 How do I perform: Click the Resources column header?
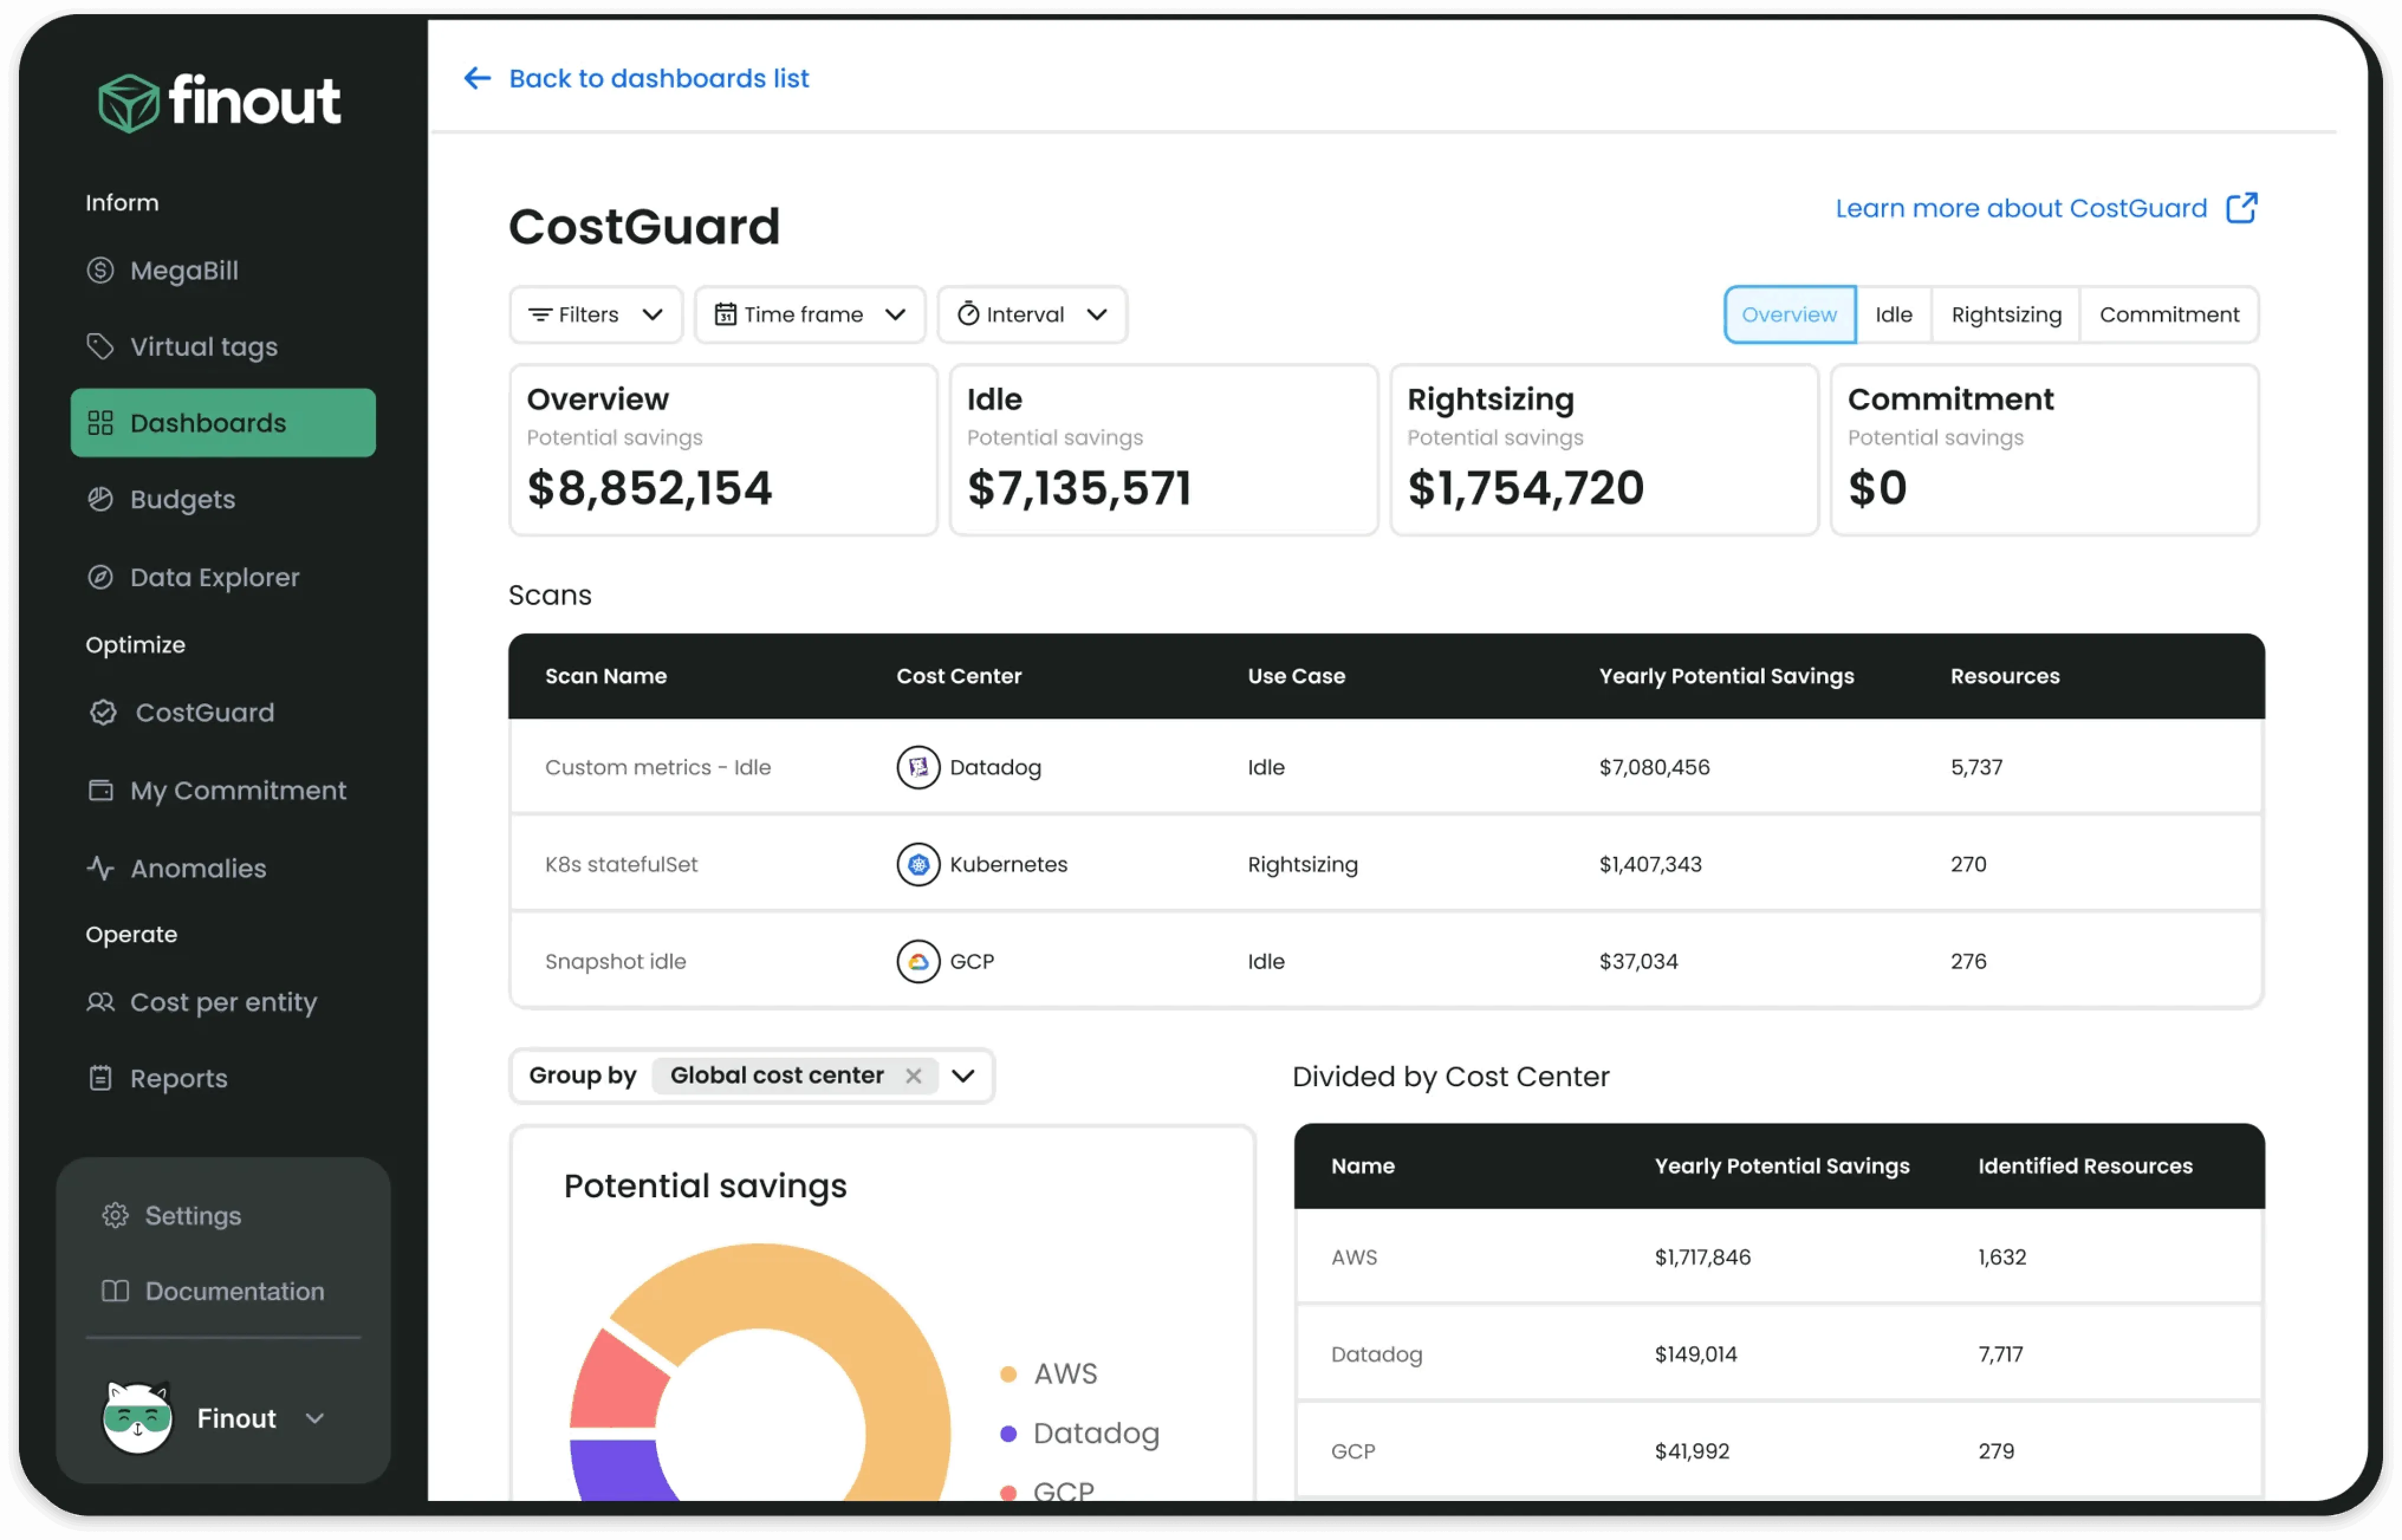point(2005,676)
